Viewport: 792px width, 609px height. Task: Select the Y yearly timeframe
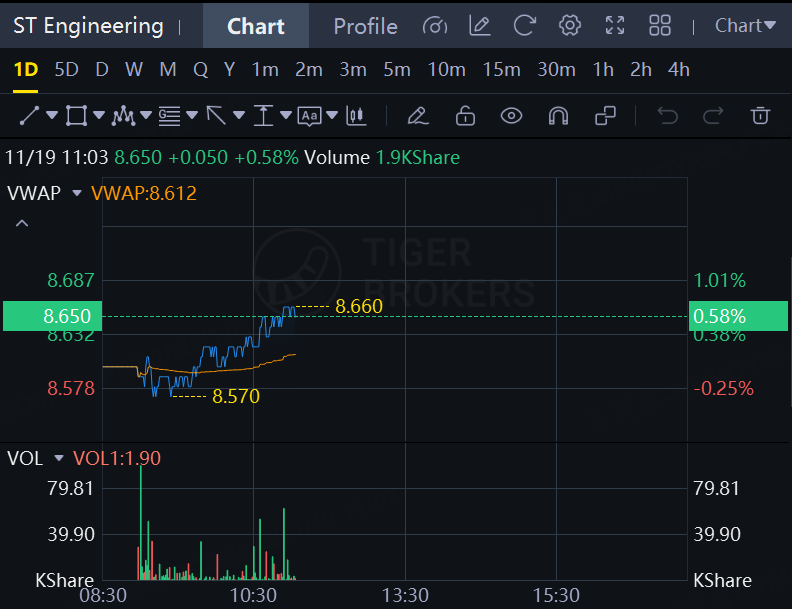[x=229, y=70]
